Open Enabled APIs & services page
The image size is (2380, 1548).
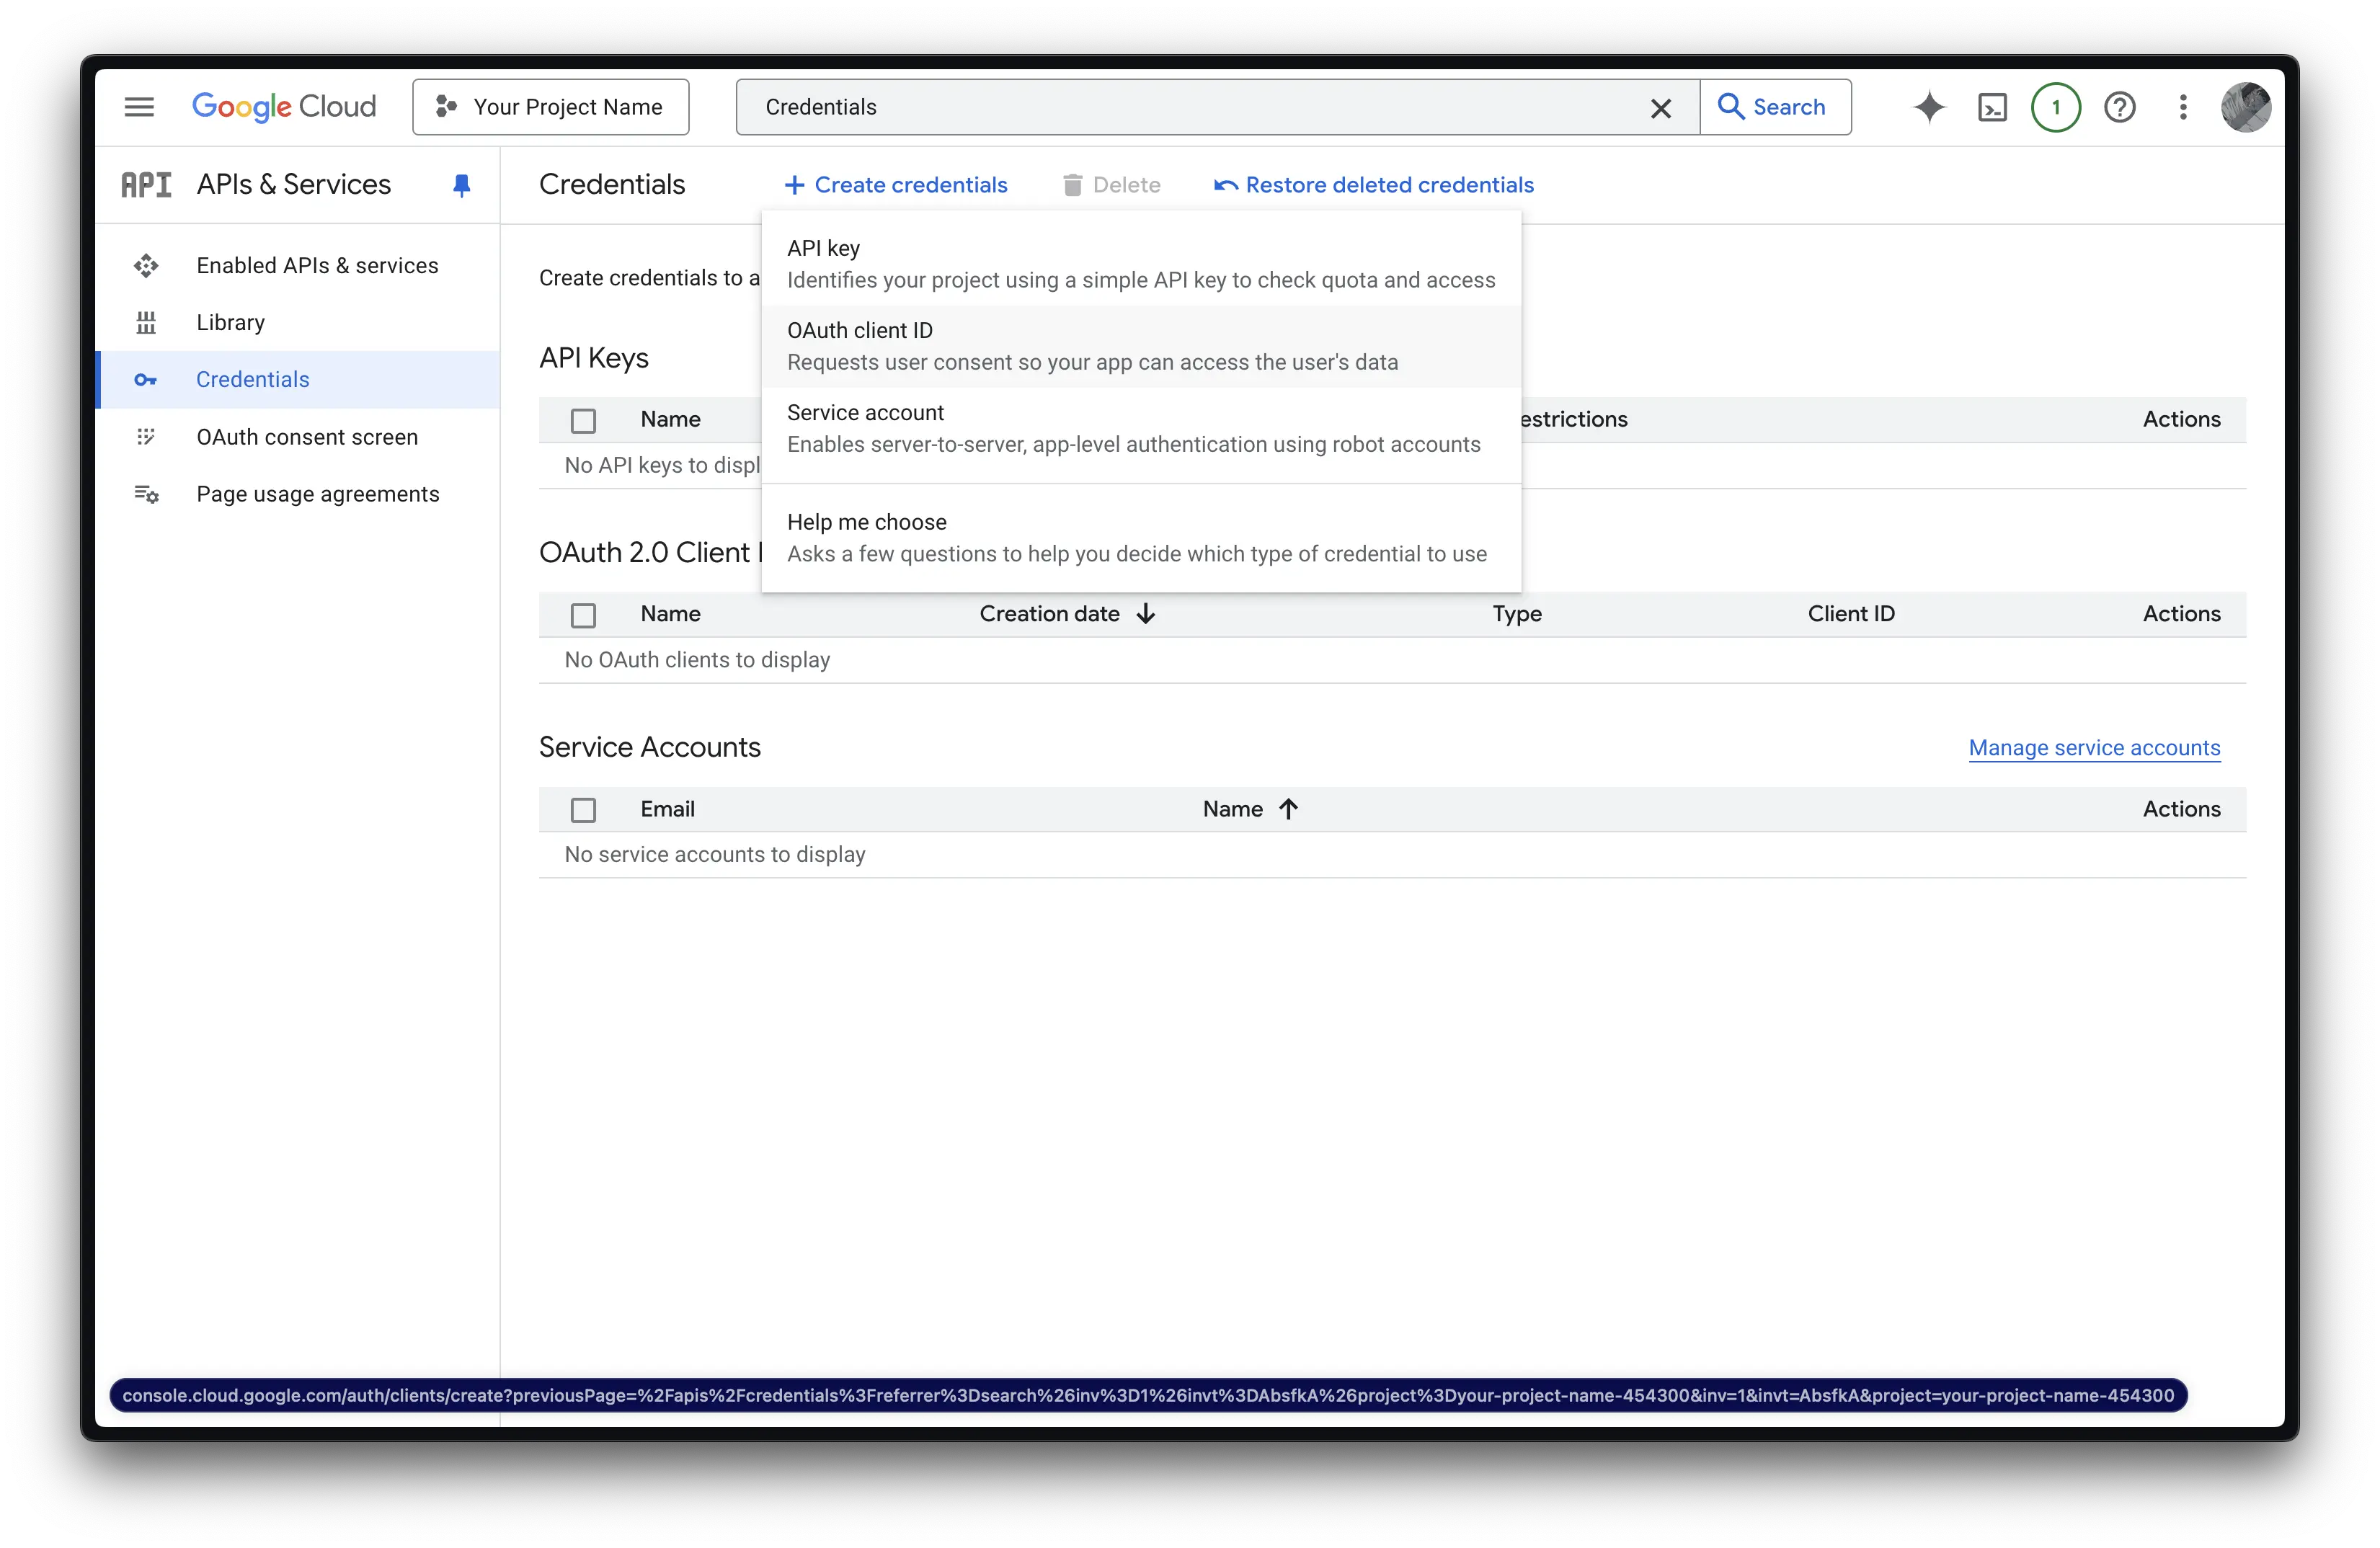pyautogui.click(x=298, y=265)
